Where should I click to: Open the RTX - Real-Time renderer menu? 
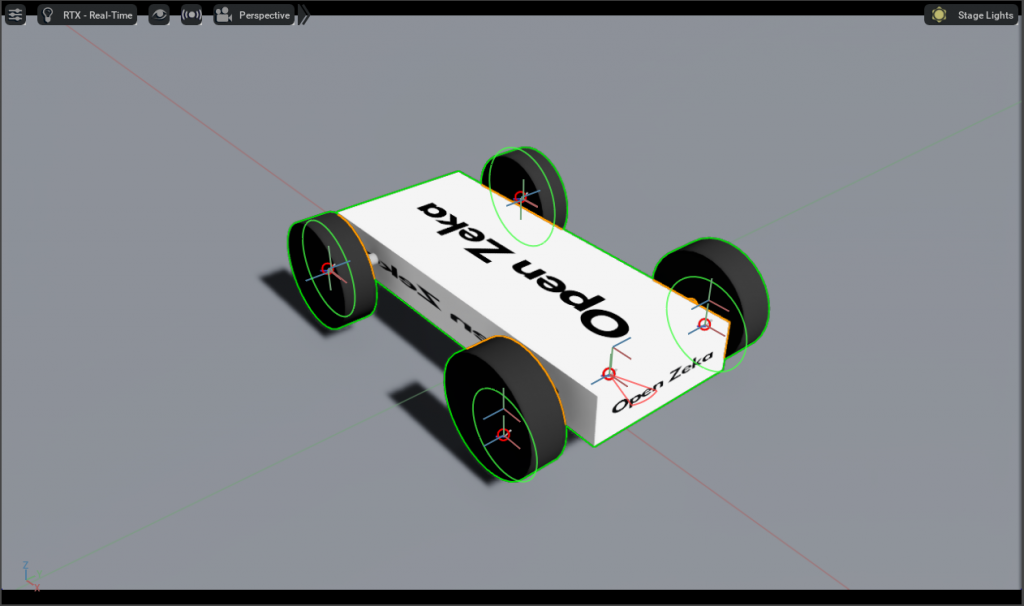[x=87, y=14]
